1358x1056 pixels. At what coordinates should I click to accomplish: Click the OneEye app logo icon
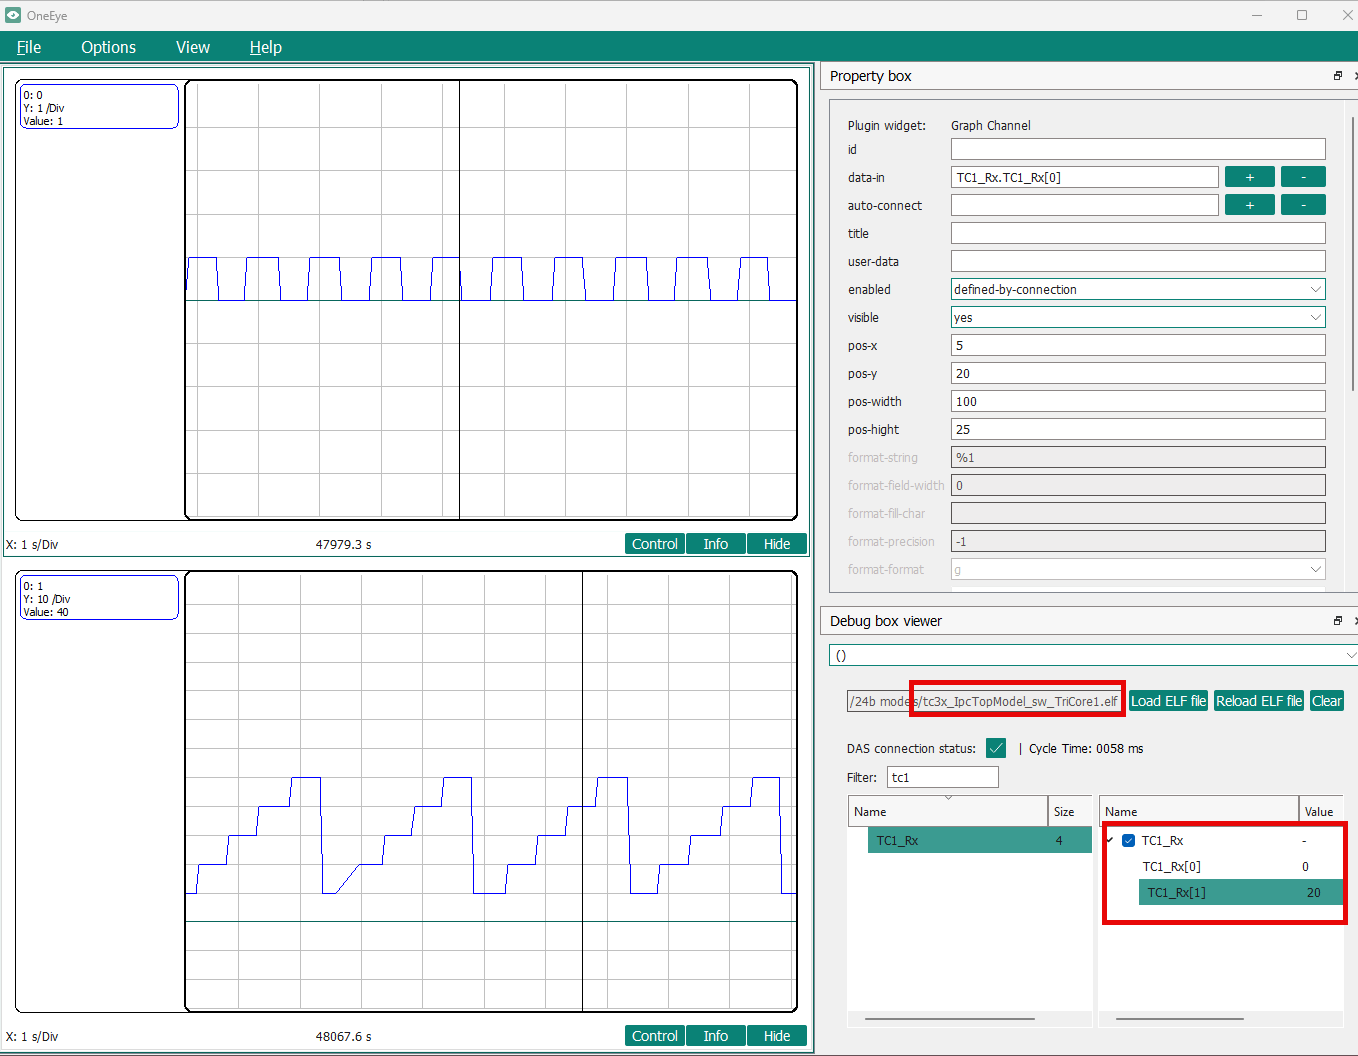tap(13, 15)
